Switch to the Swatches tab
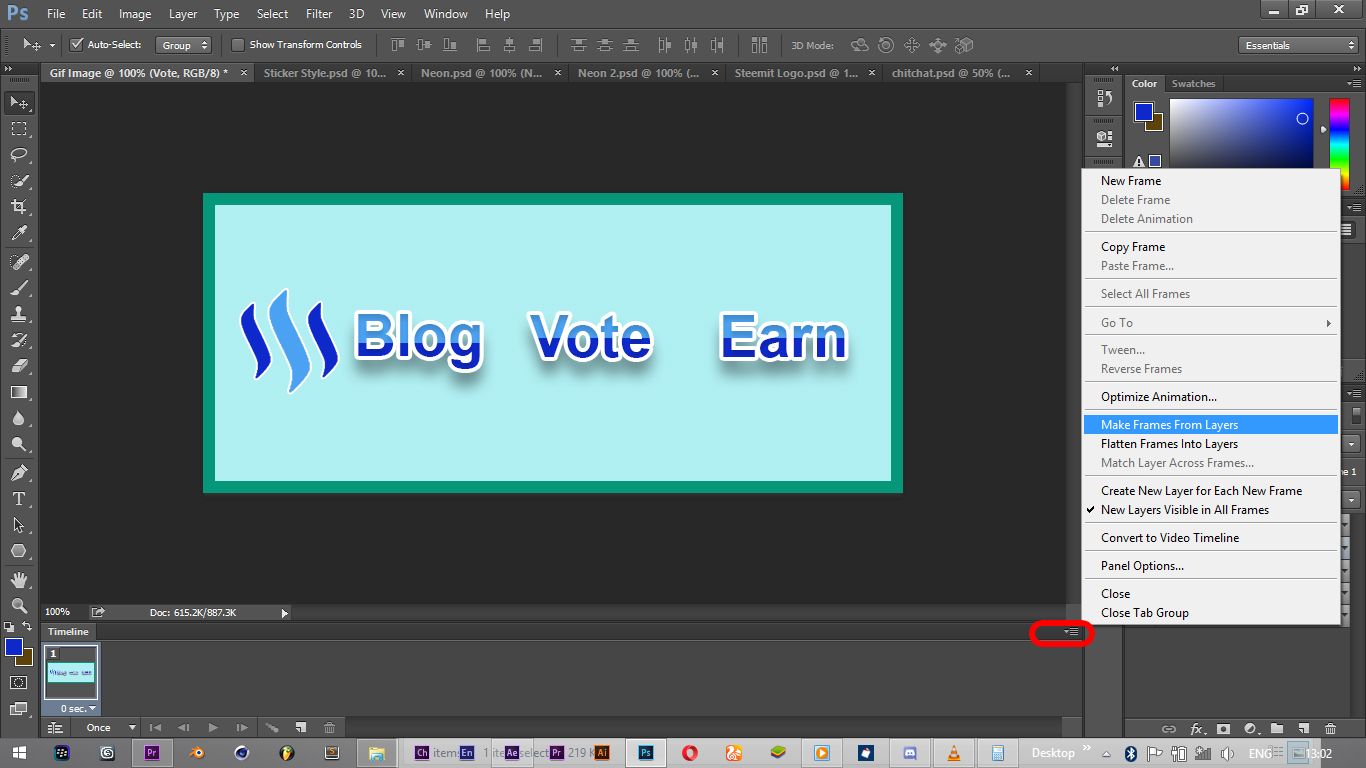Image resolution: width=1366 pixels, height=768 pixels. [x=1193, y=84]
